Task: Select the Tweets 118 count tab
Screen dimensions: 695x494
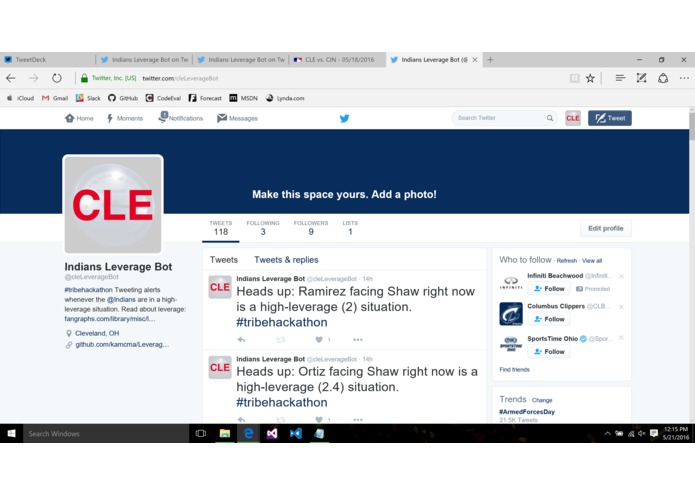Action: (221, 228)
